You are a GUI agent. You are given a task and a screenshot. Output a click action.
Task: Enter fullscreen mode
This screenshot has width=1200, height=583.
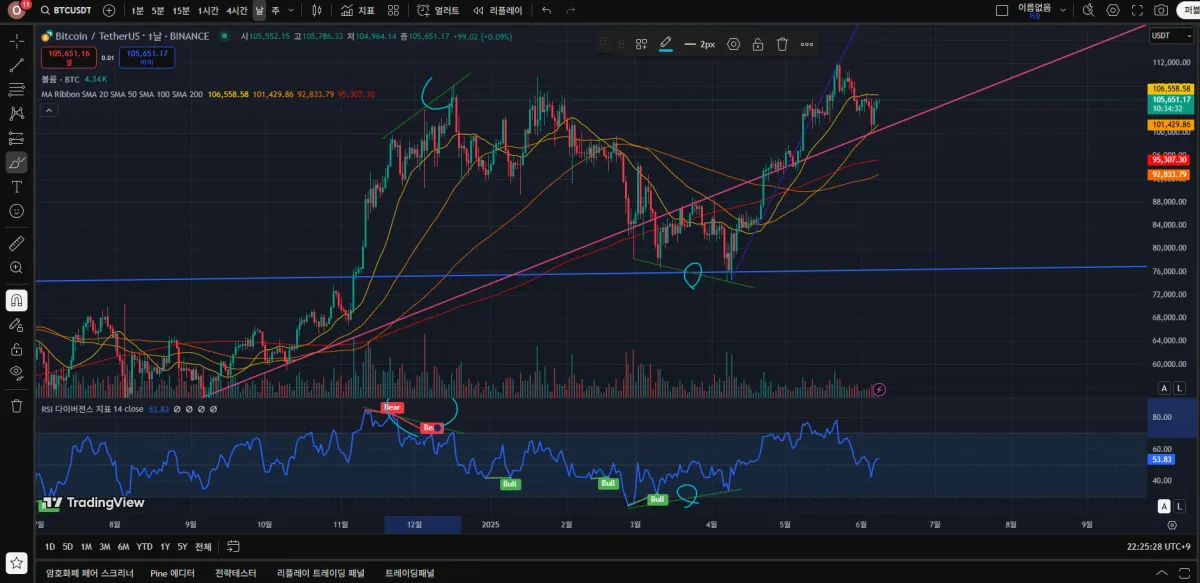pos(1137,10)
